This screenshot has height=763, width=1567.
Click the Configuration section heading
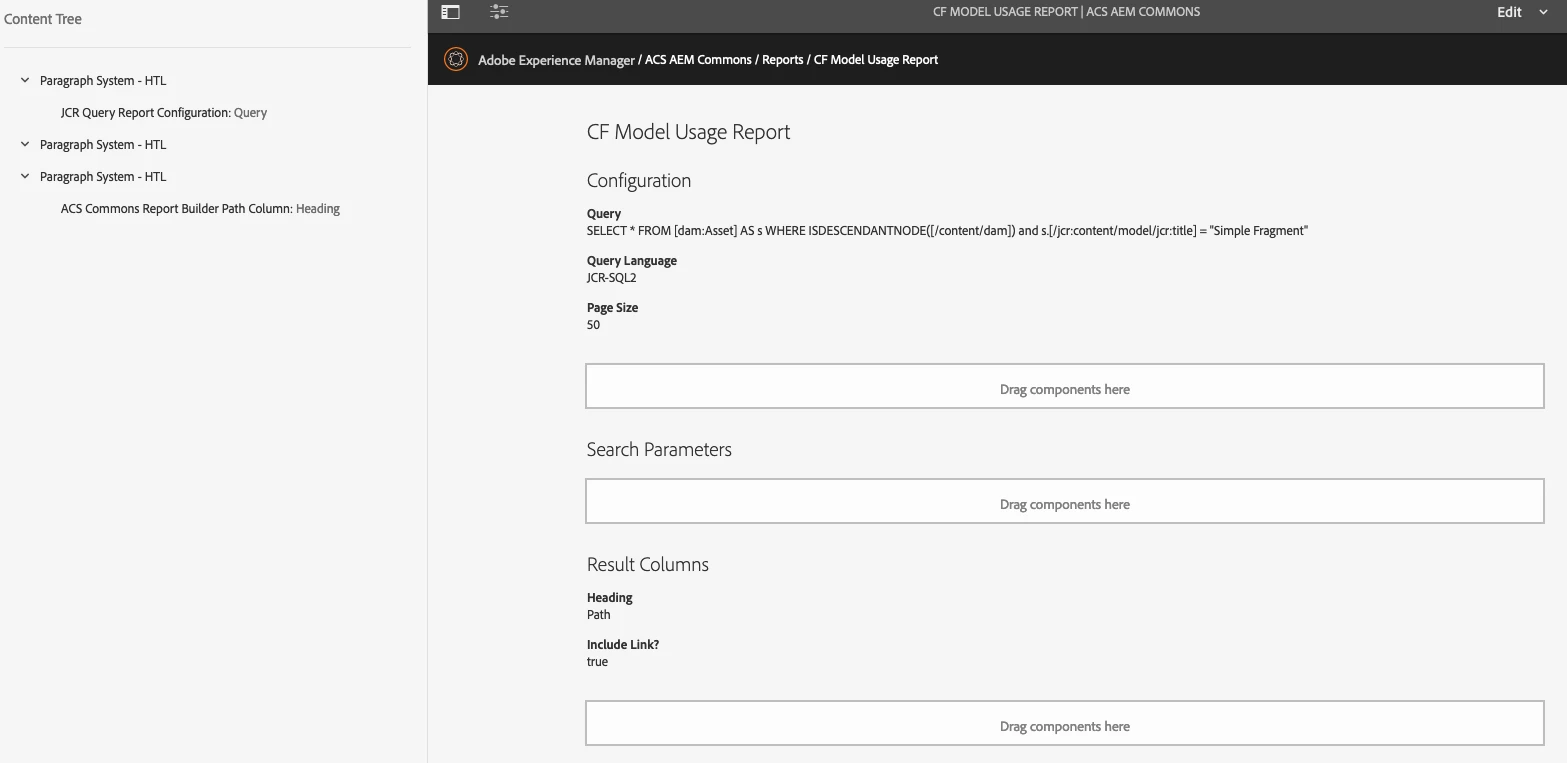[x=638, y=180]
